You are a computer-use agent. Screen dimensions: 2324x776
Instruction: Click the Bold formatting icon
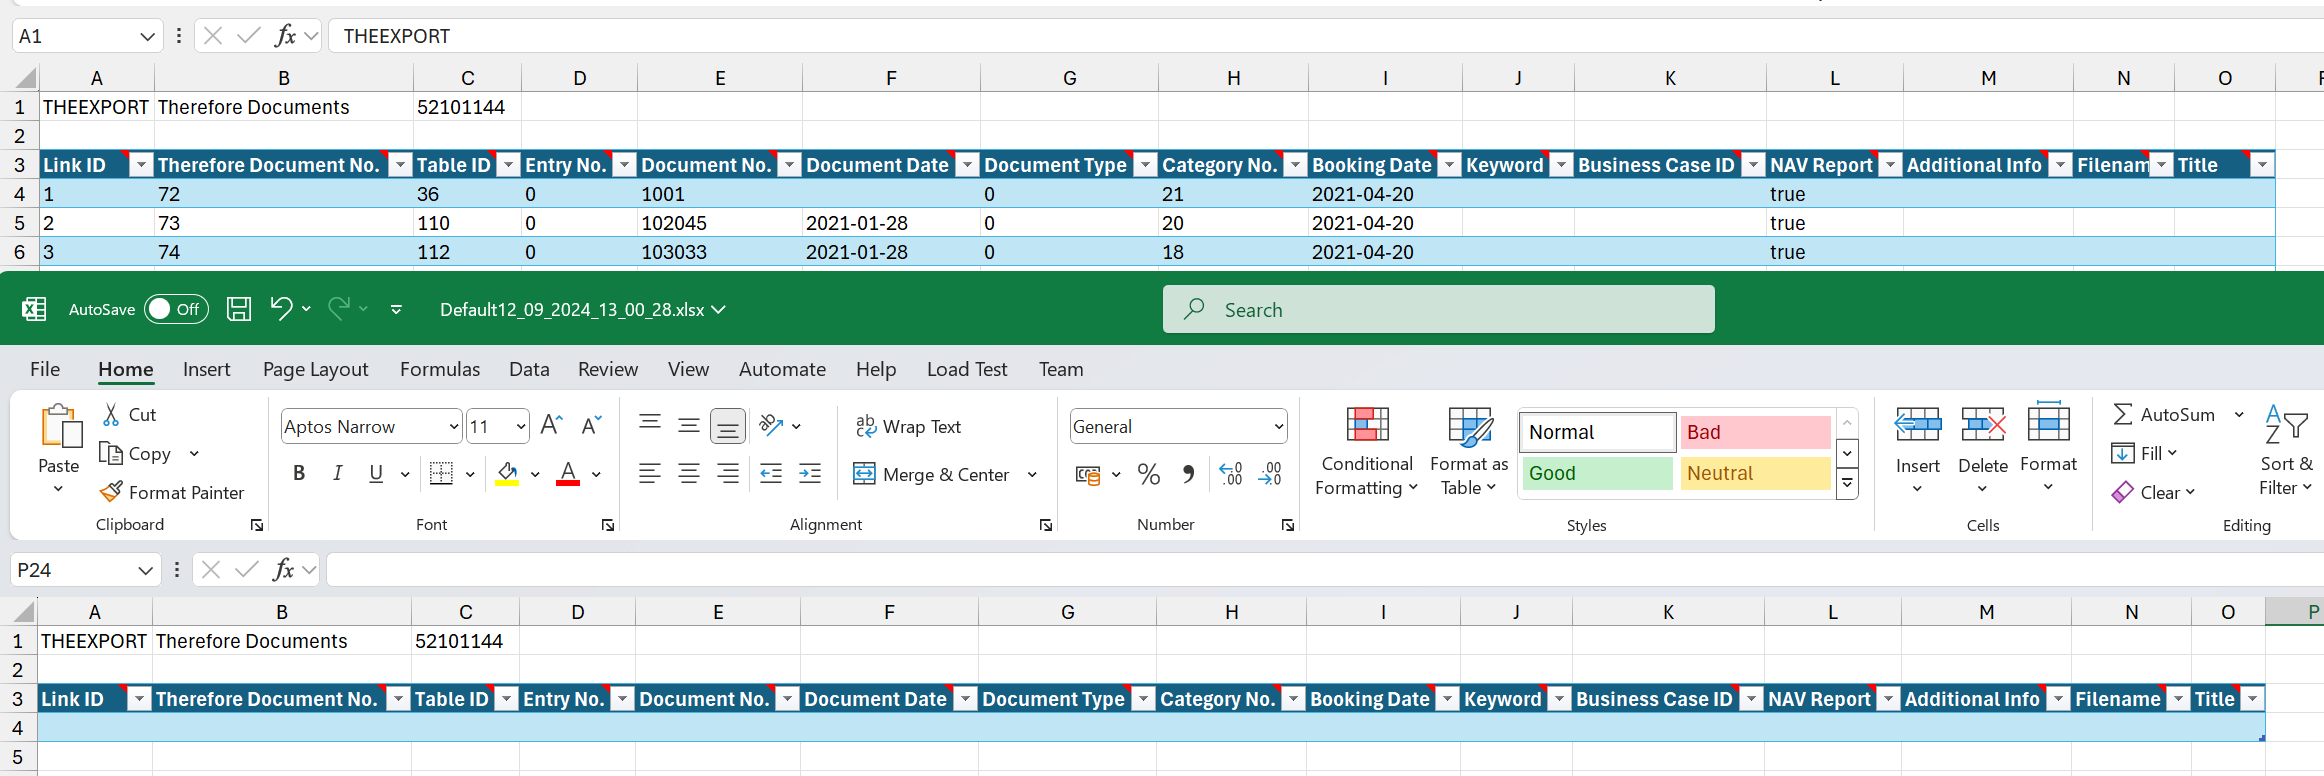coord(299,474)
